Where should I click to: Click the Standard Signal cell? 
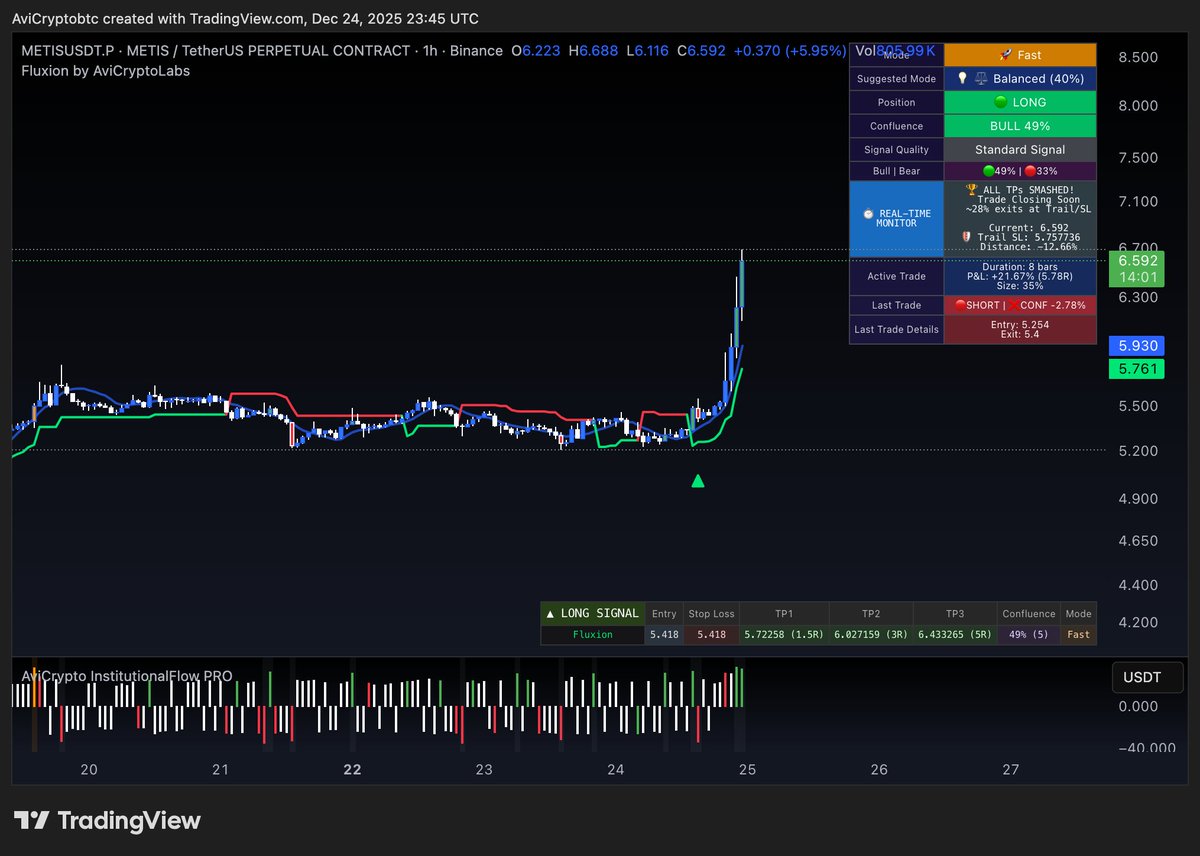click(x=1020, y=149)
